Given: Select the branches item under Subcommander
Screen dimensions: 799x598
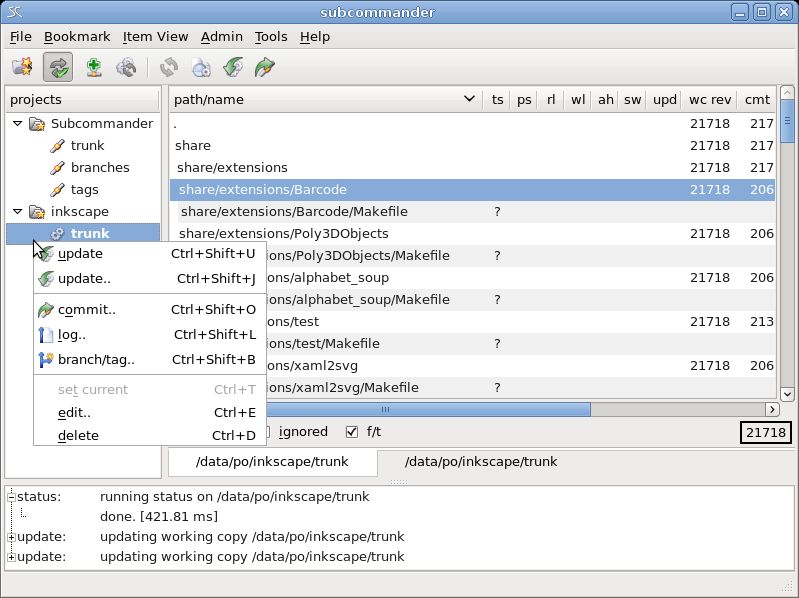Looking at the screenshot, I should click(100, 167).
